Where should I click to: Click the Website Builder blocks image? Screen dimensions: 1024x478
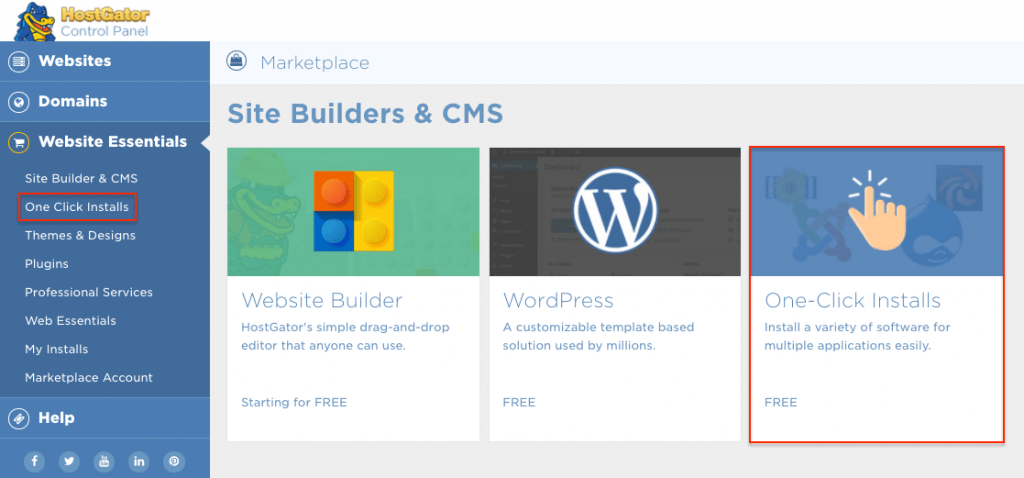pos(353,212)
